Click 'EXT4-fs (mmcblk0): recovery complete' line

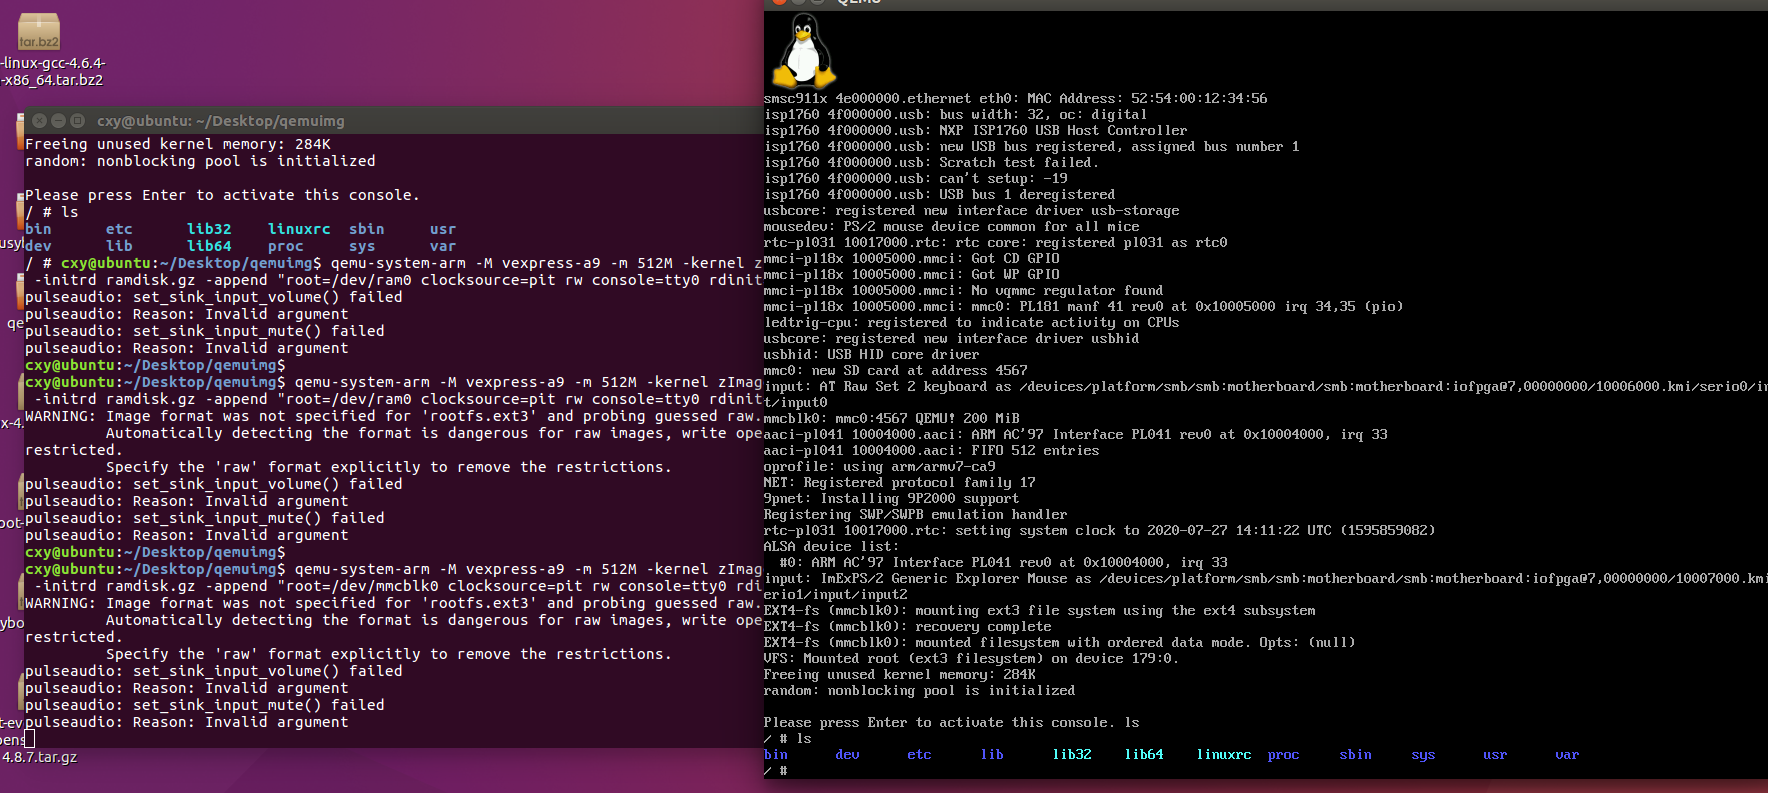[908, 627]
